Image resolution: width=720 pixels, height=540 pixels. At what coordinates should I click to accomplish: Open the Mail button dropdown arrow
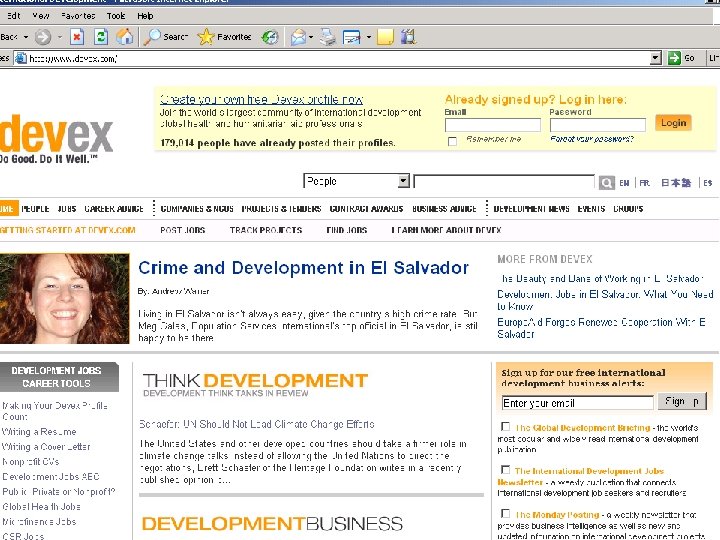[x=311, y=37]
